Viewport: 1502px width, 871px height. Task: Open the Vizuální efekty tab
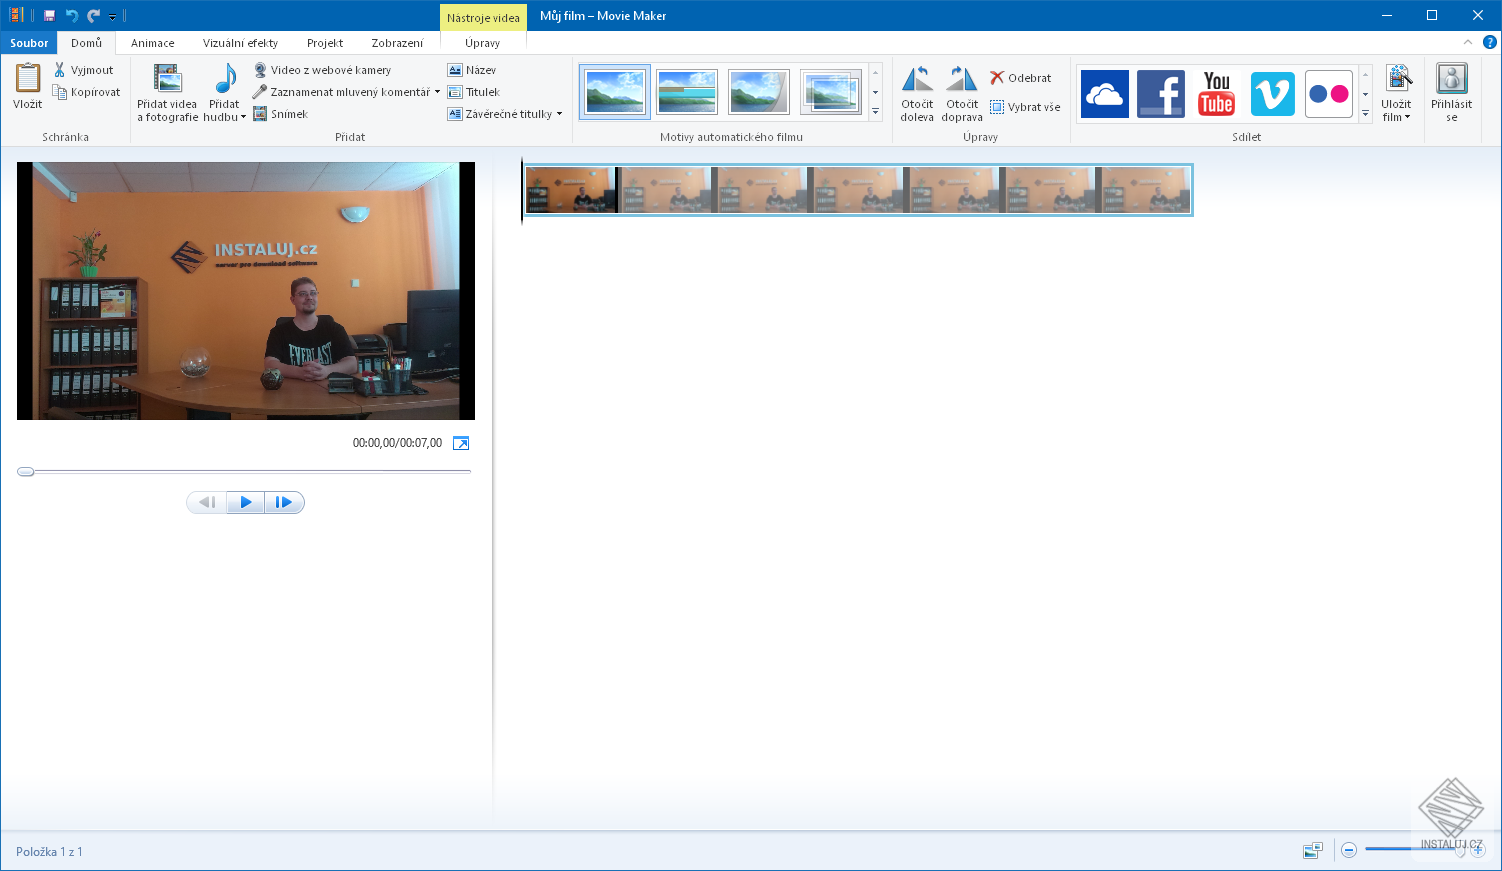(240, 43)
